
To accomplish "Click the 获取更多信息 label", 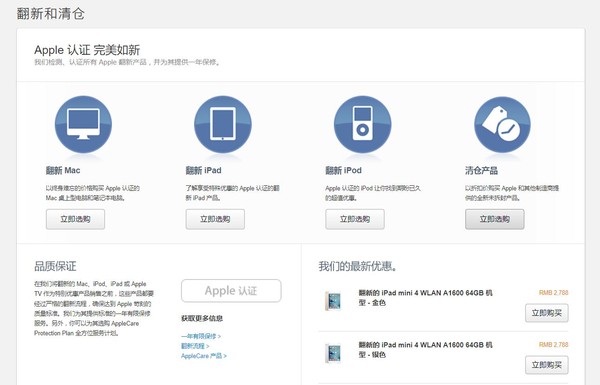I will 202,318.
